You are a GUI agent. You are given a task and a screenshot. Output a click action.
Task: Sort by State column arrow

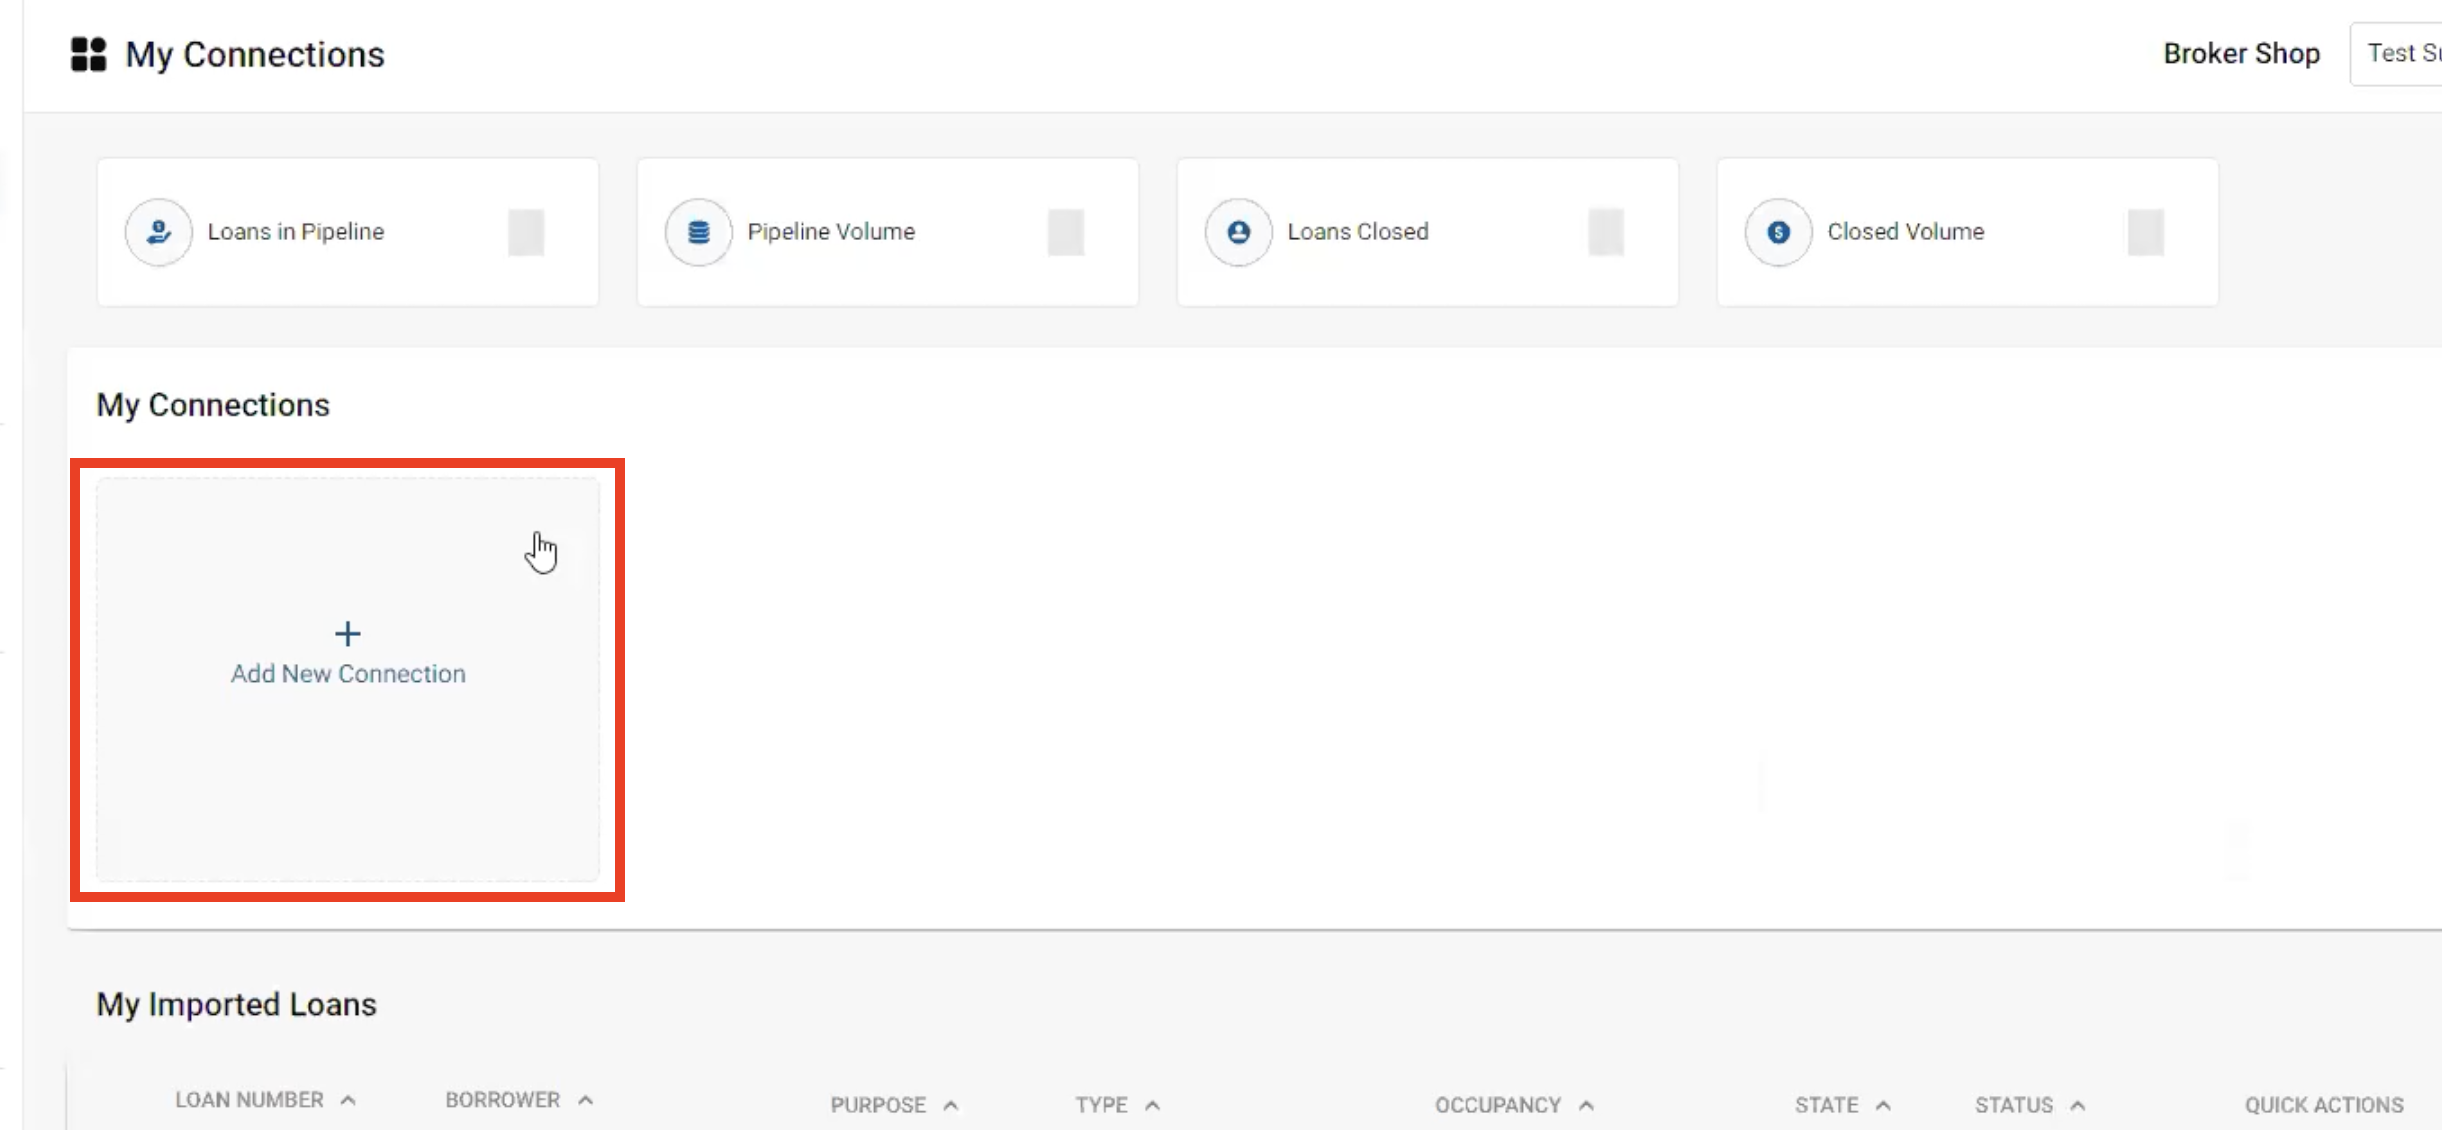click(1884, 1105)
